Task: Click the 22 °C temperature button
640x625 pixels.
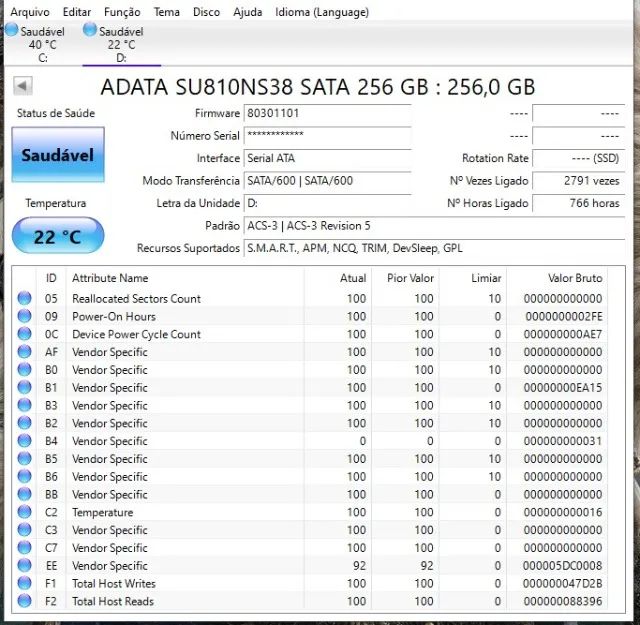Action: tap(58, 236)
